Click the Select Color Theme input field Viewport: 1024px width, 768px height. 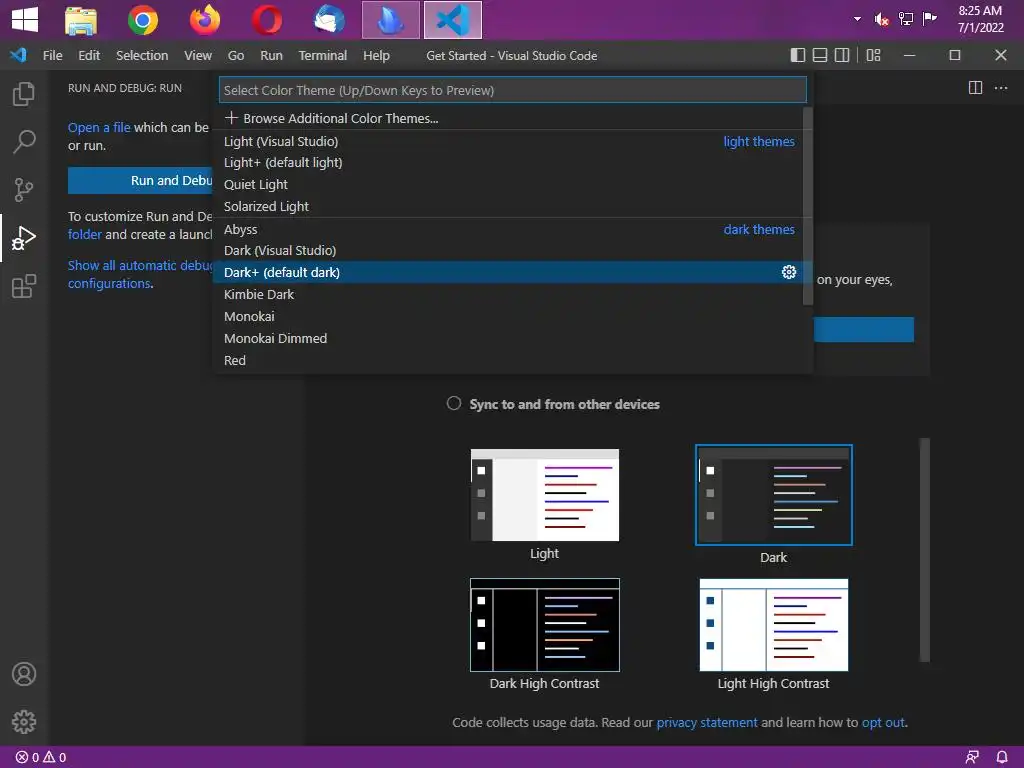513,90
